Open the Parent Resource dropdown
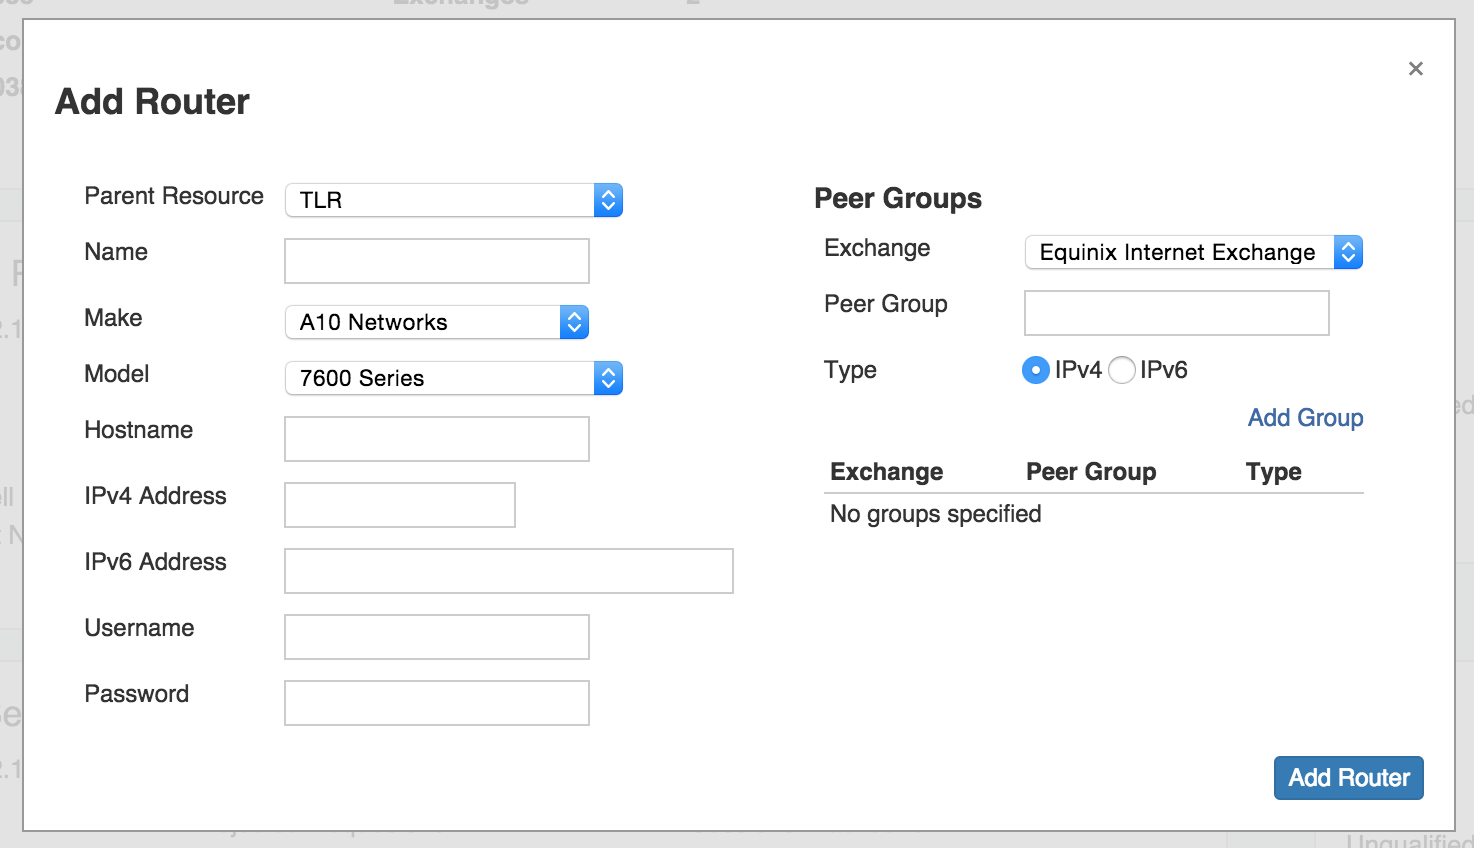 point(454,200)
